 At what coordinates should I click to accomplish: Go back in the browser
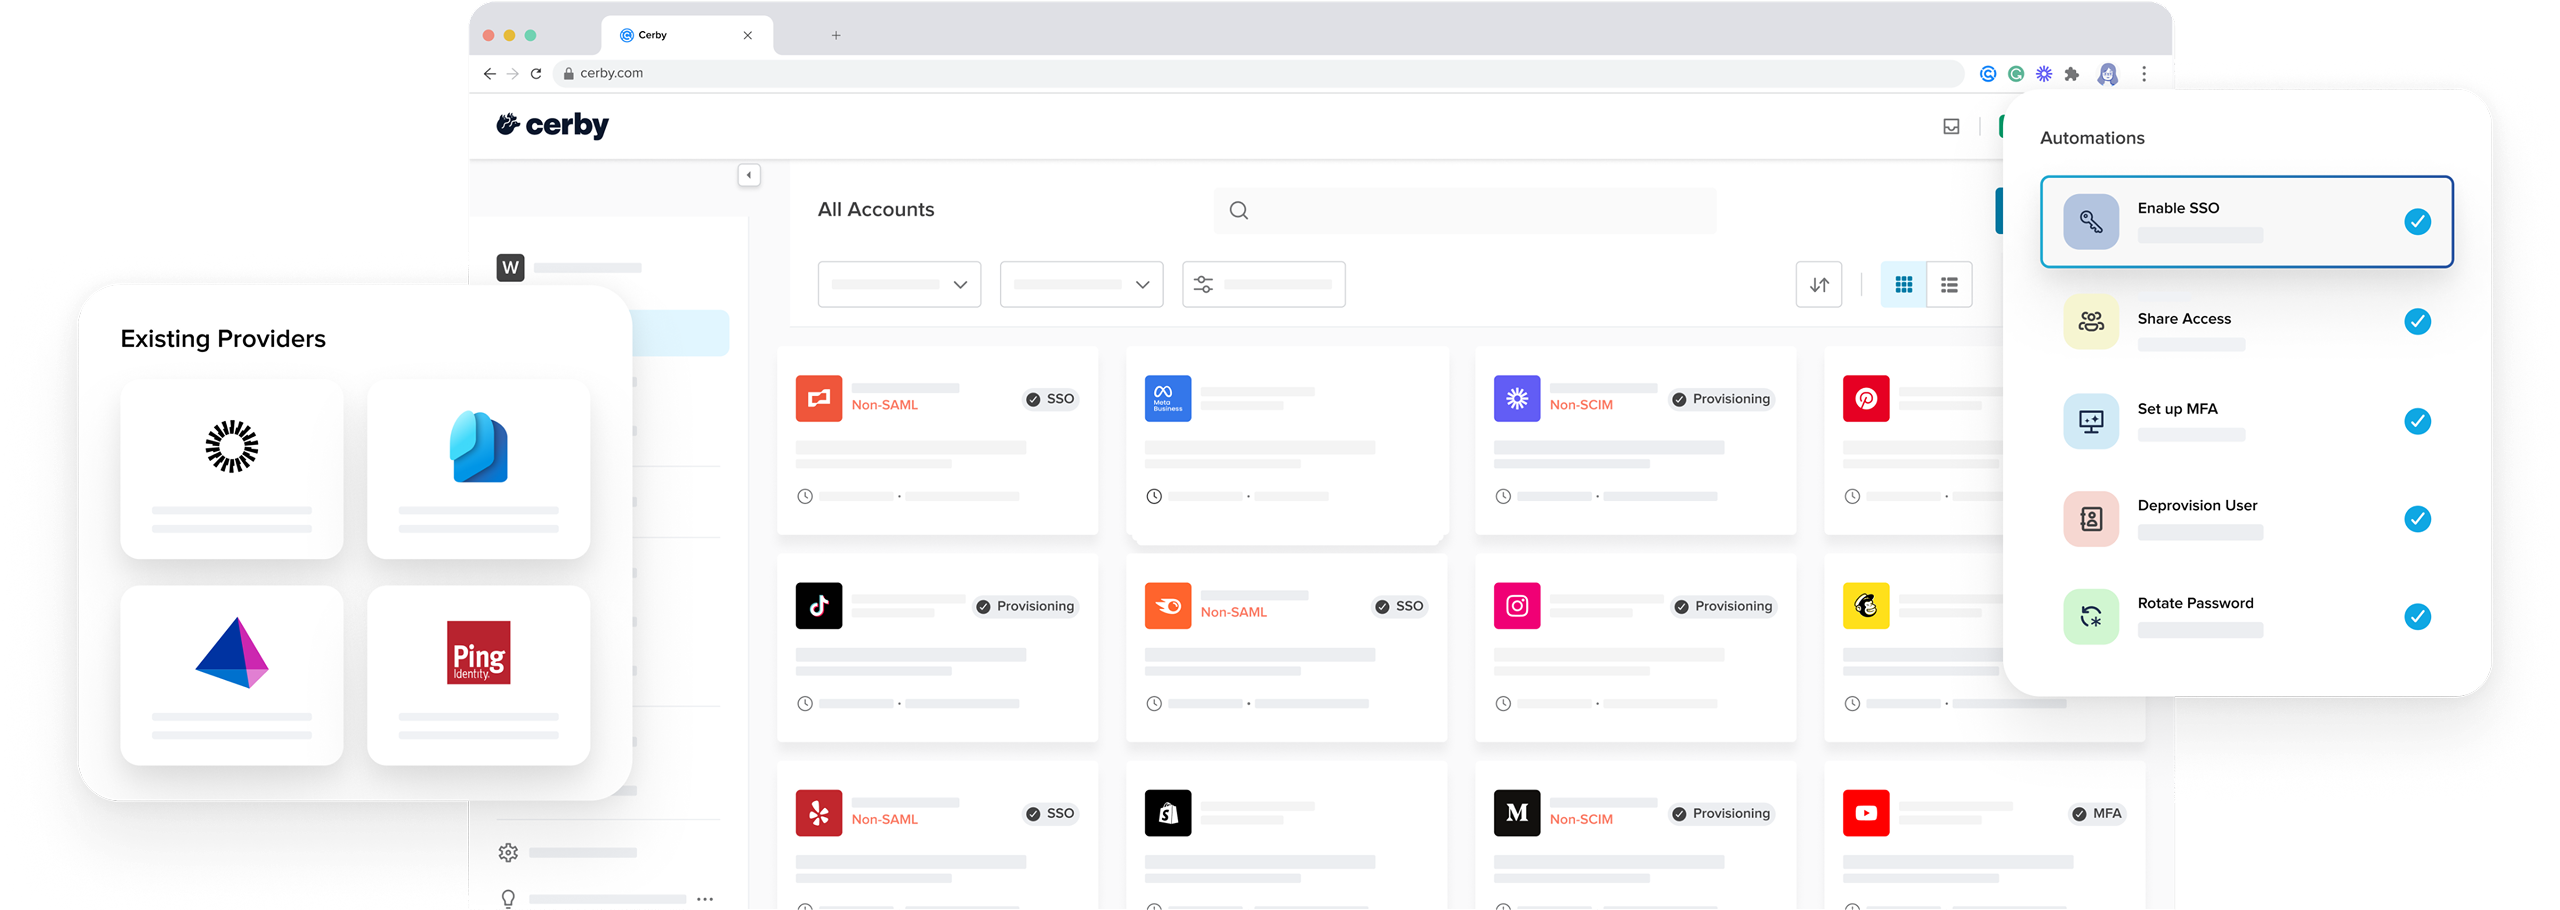(489, 73)
